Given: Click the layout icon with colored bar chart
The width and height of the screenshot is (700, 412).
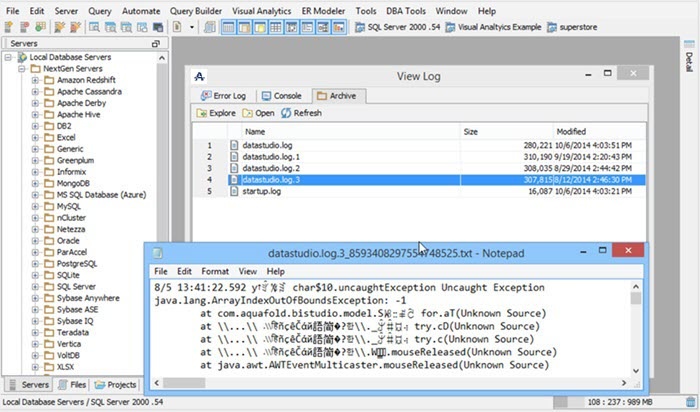Looking at the screenshot, I should tap(339, 27).
